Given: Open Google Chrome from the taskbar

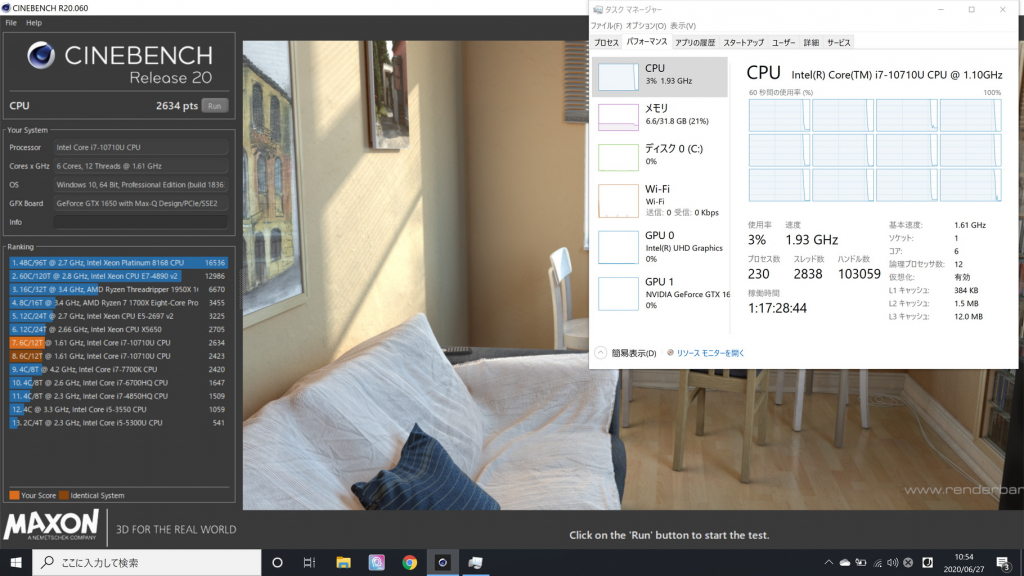Looking at the screenshot, I should [x=409, y=562].
